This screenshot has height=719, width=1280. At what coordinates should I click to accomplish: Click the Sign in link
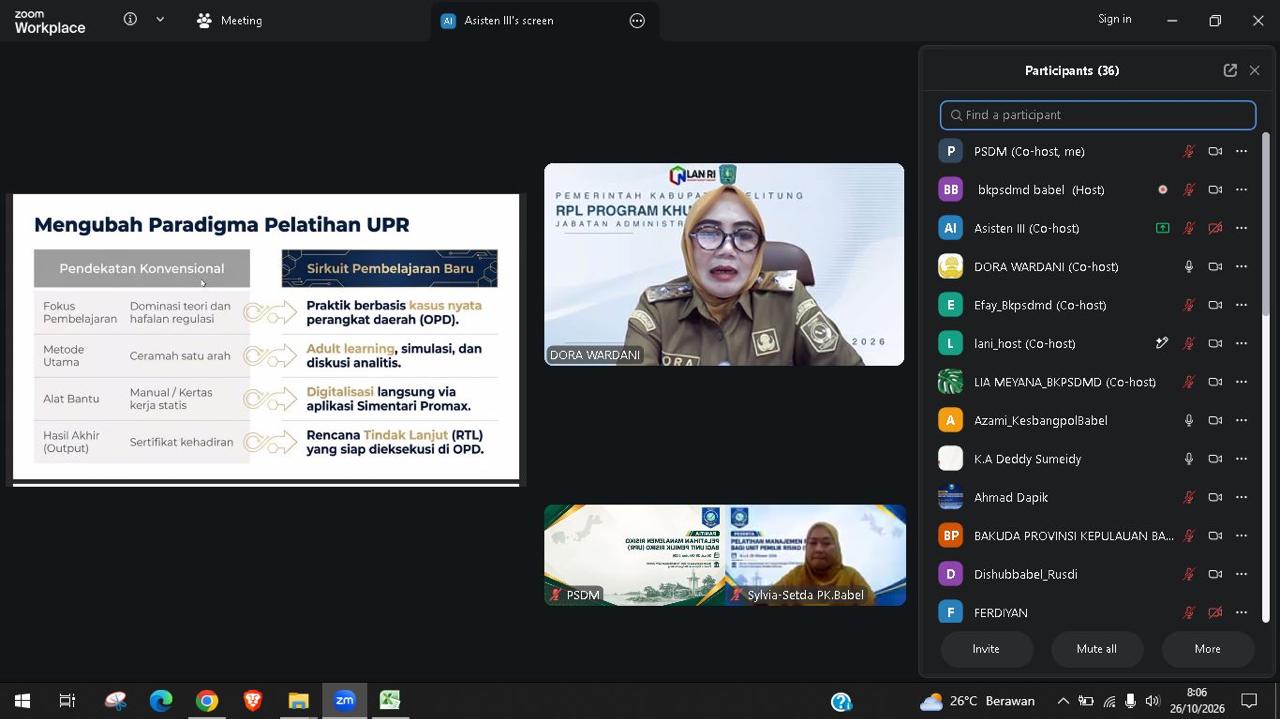1115,19
